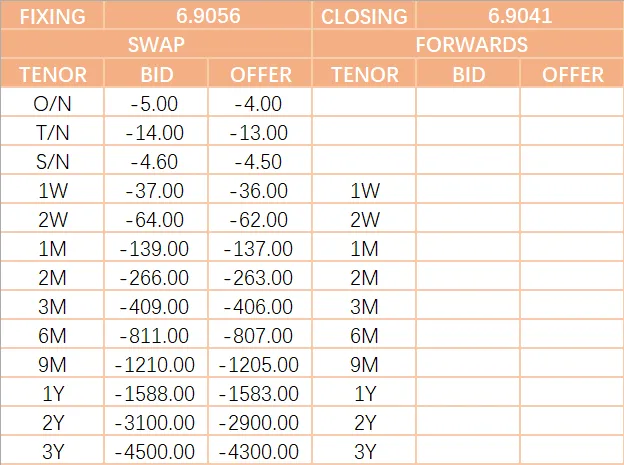The height and width of the screenshot is (465, 624).
Task: Select the O/N swap bid -5.00
Action: [156, 103]
